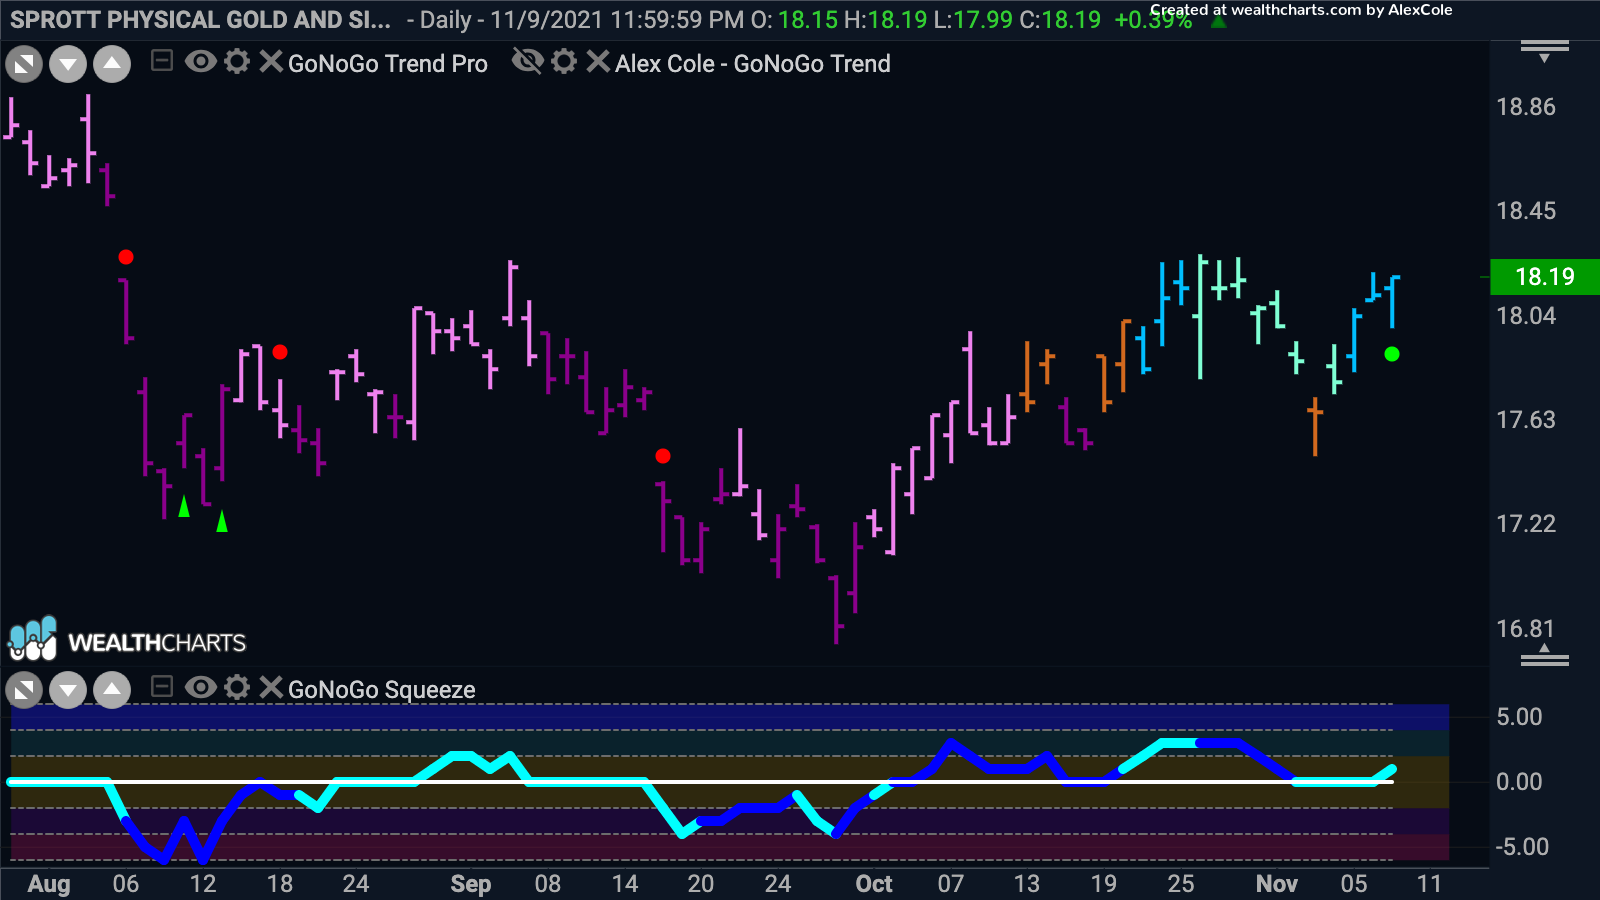
Task: Click the GoNoGo Squeeze label
Action: 382,690
